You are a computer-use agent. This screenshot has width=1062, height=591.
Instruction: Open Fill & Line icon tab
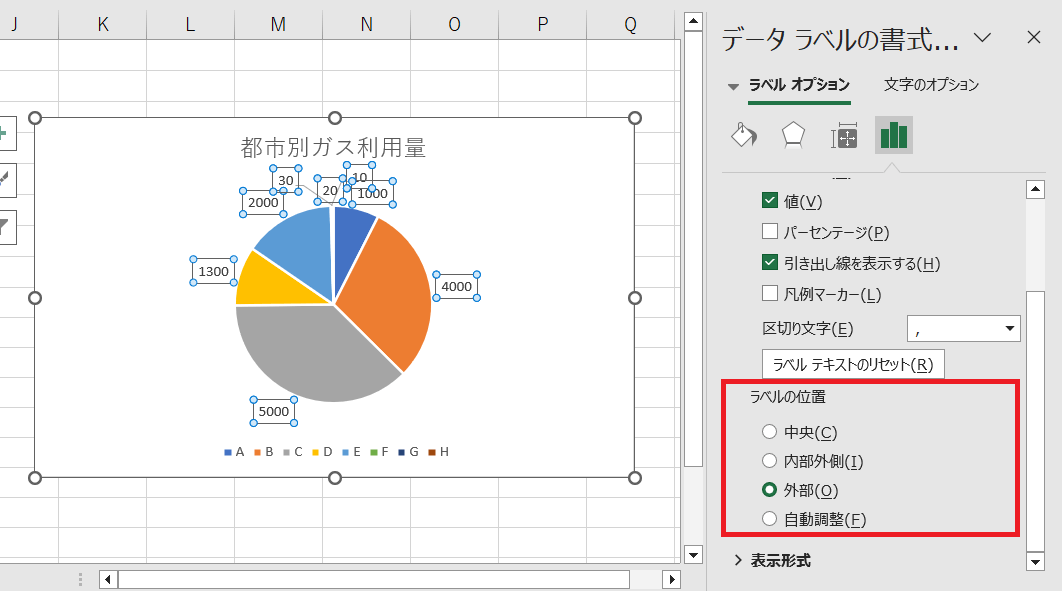[744, 135]
